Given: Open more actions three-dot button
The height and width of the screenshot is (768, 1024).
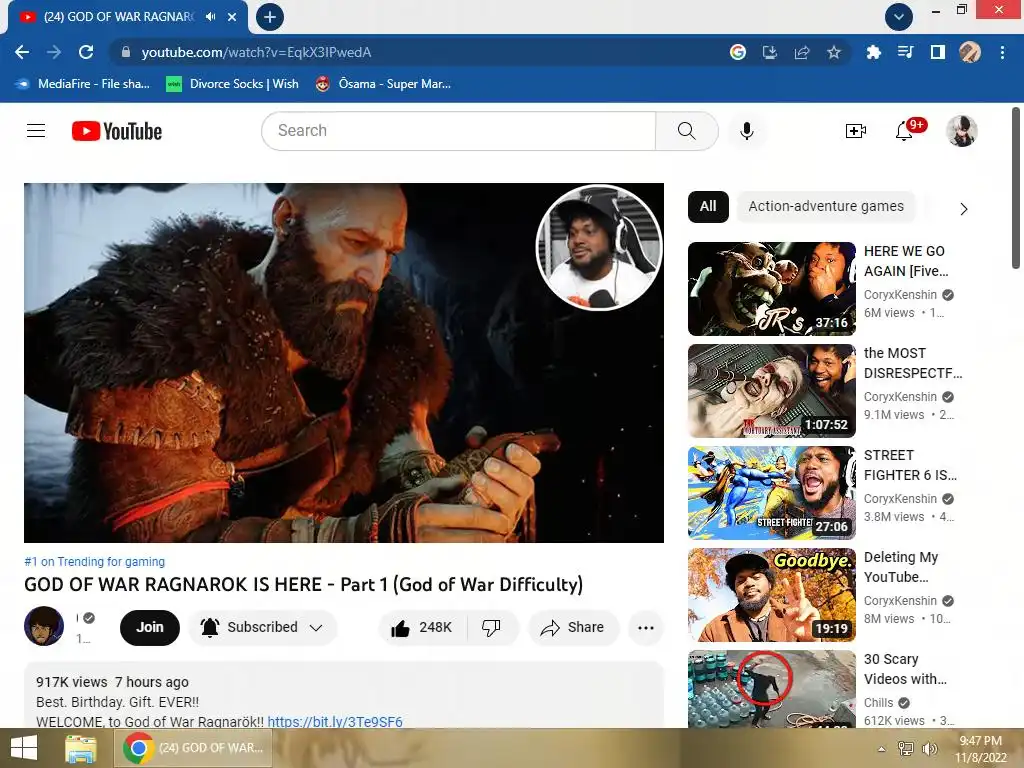Looking at the screenshot, I should click(x=646, y=628).
